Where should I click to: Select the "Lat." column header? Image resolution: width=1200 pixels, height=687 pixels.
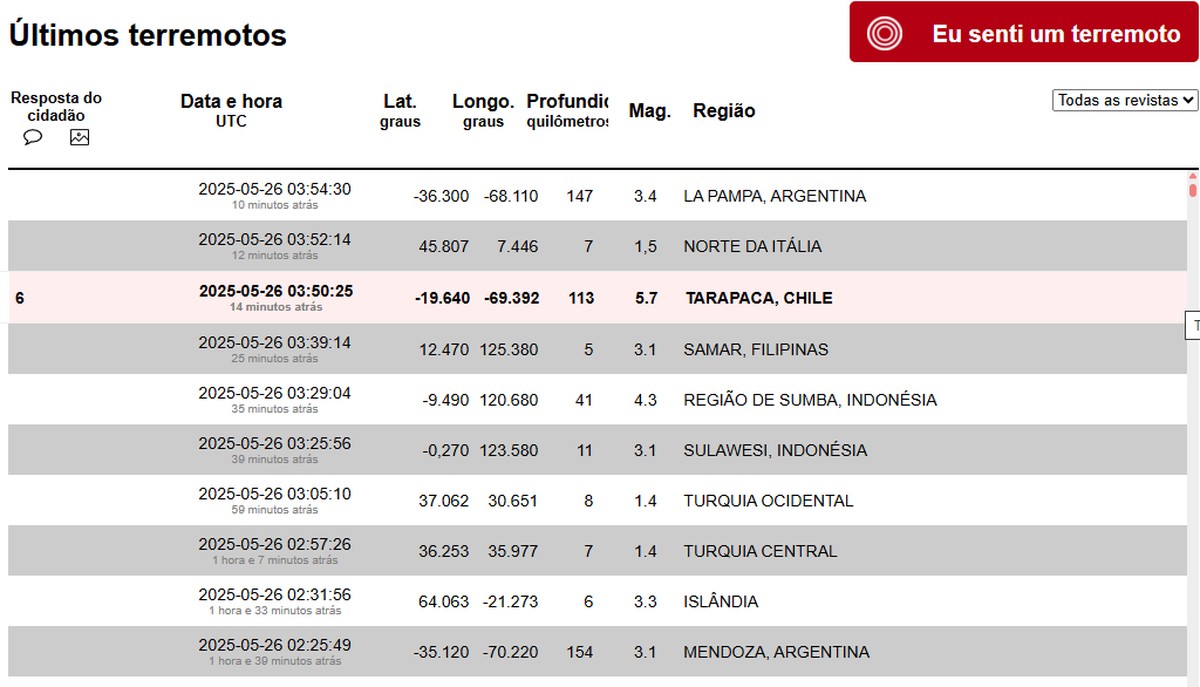(400, 101)
